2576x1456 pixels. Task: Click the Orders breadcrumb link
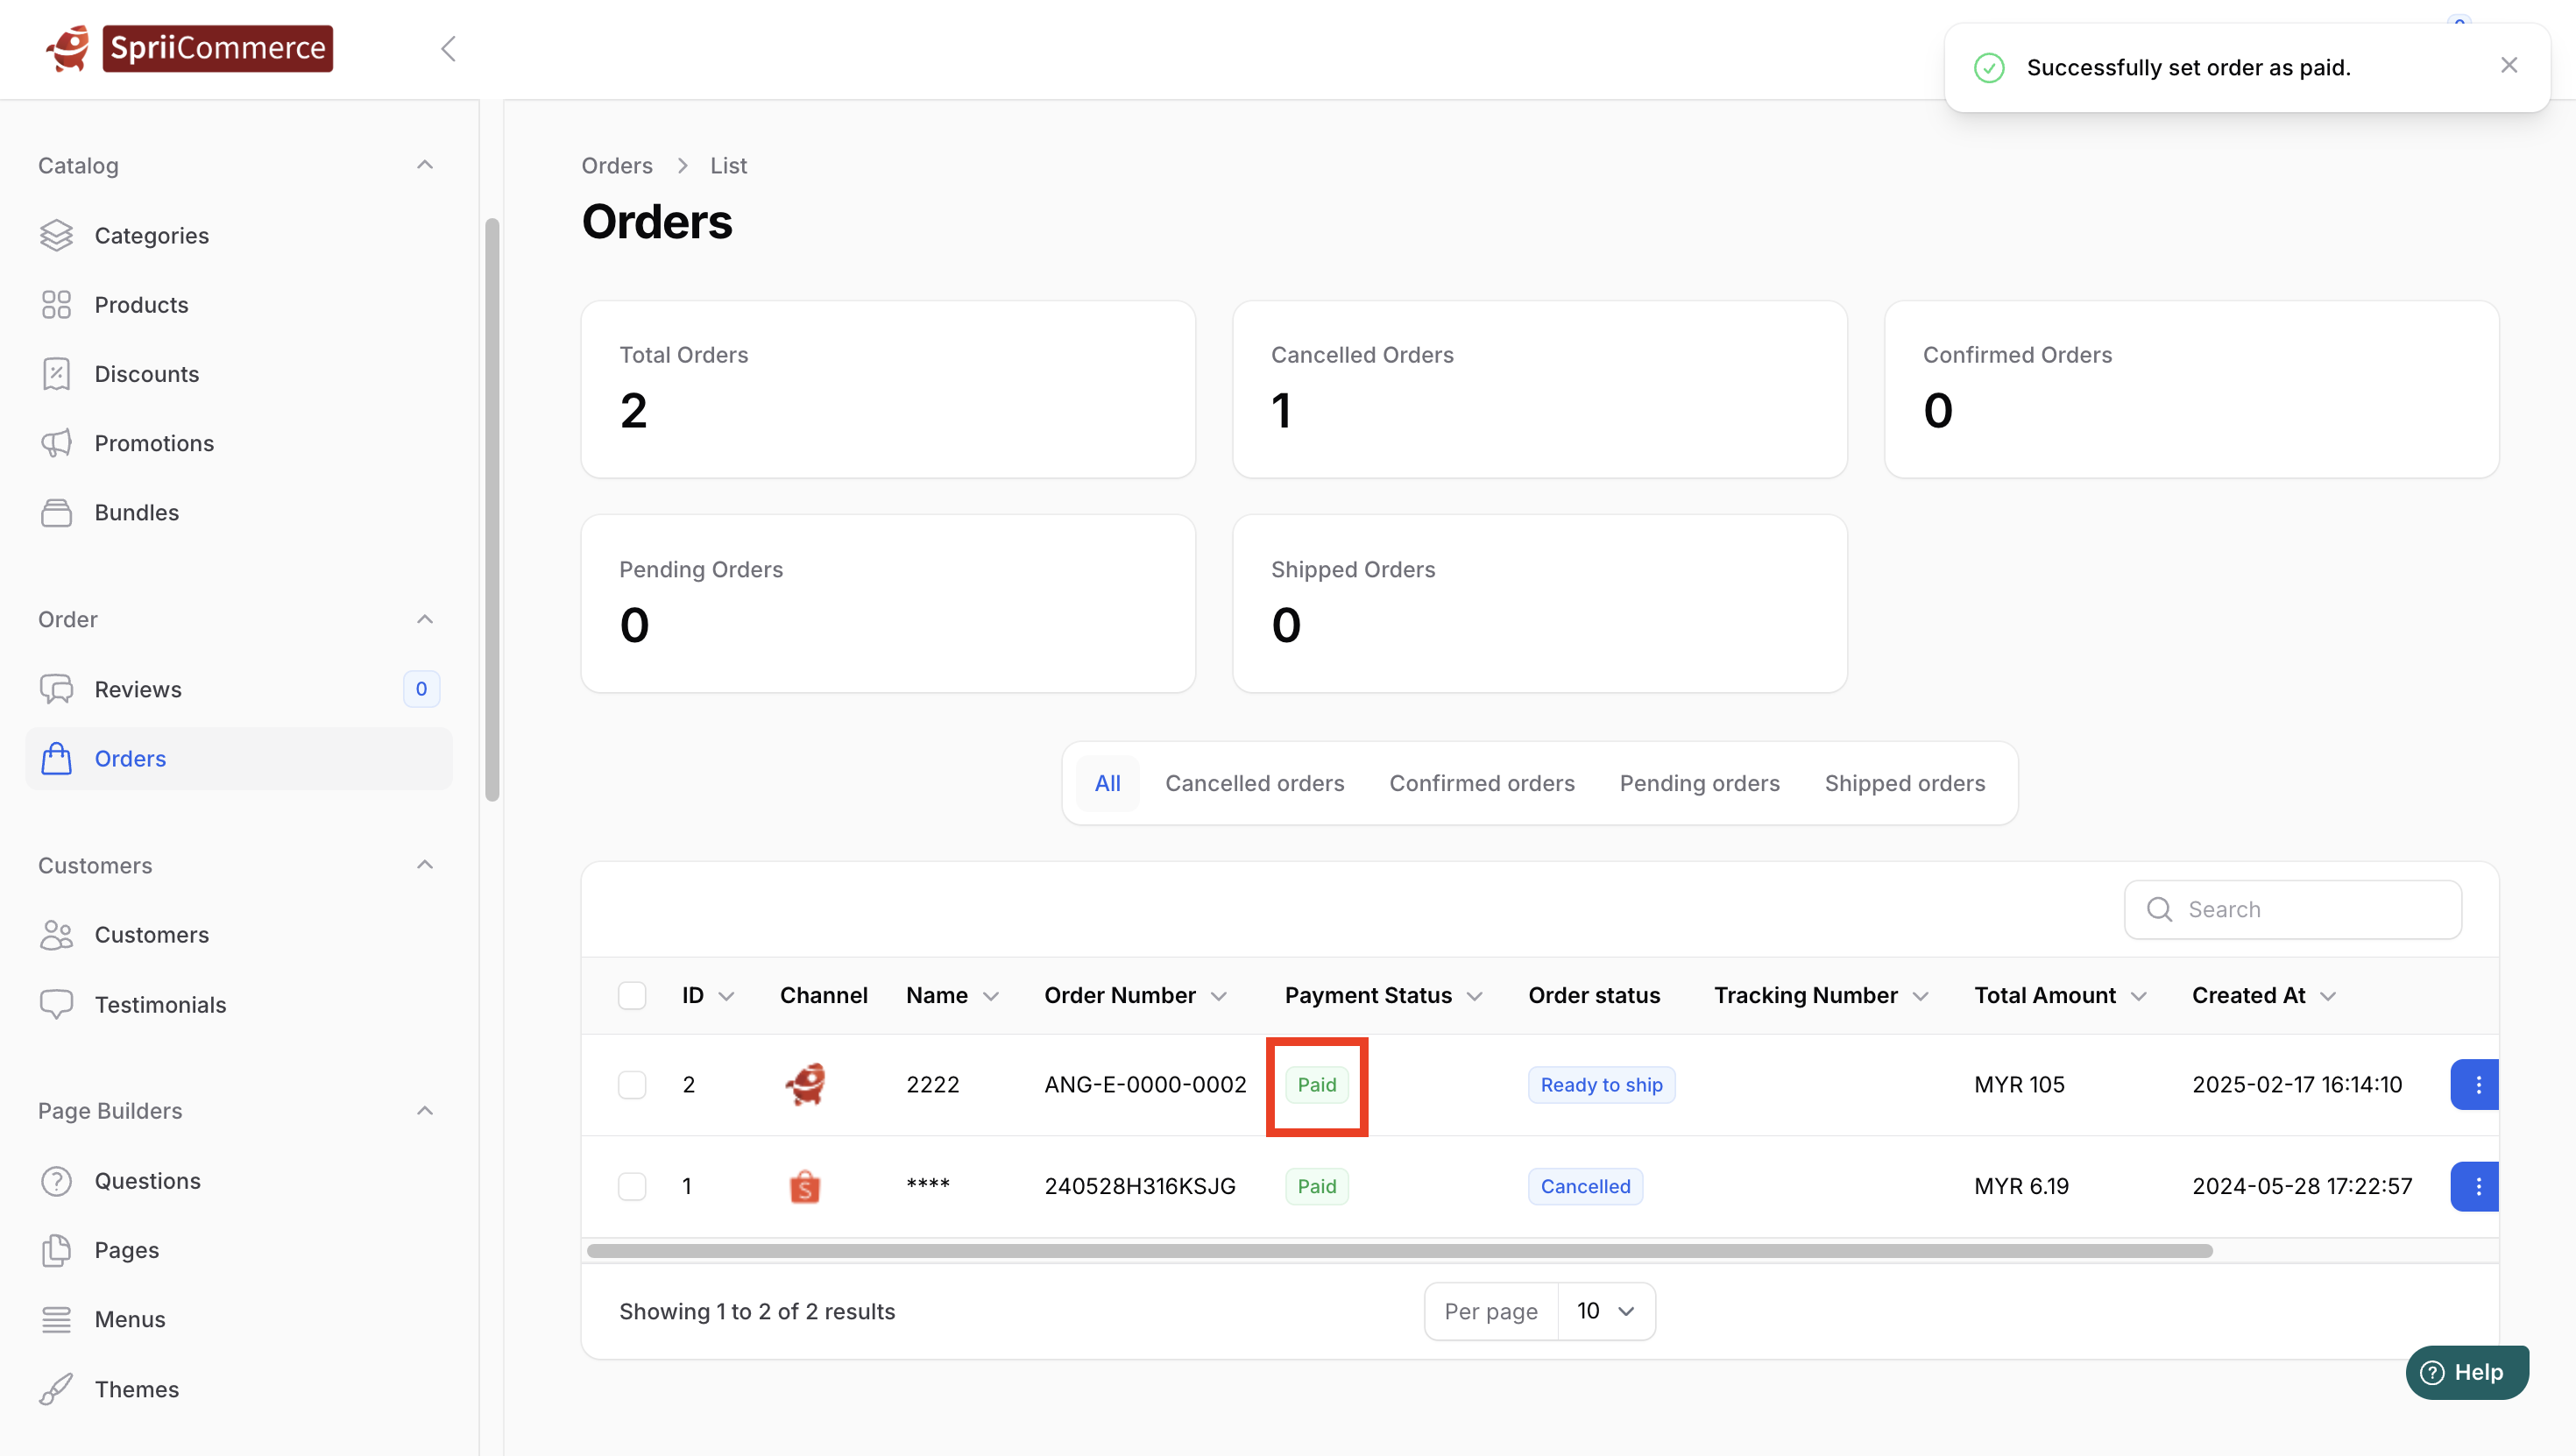click(616, 165)
